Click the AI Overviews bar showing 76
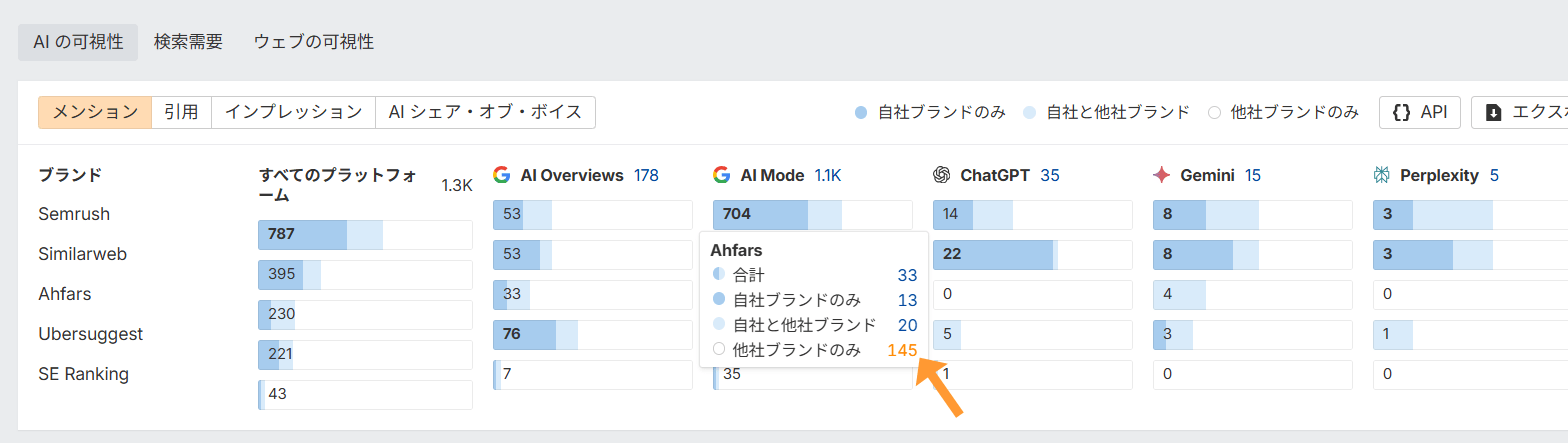Viewport: 1568px width, 443px height. click(x=593, y=335)
